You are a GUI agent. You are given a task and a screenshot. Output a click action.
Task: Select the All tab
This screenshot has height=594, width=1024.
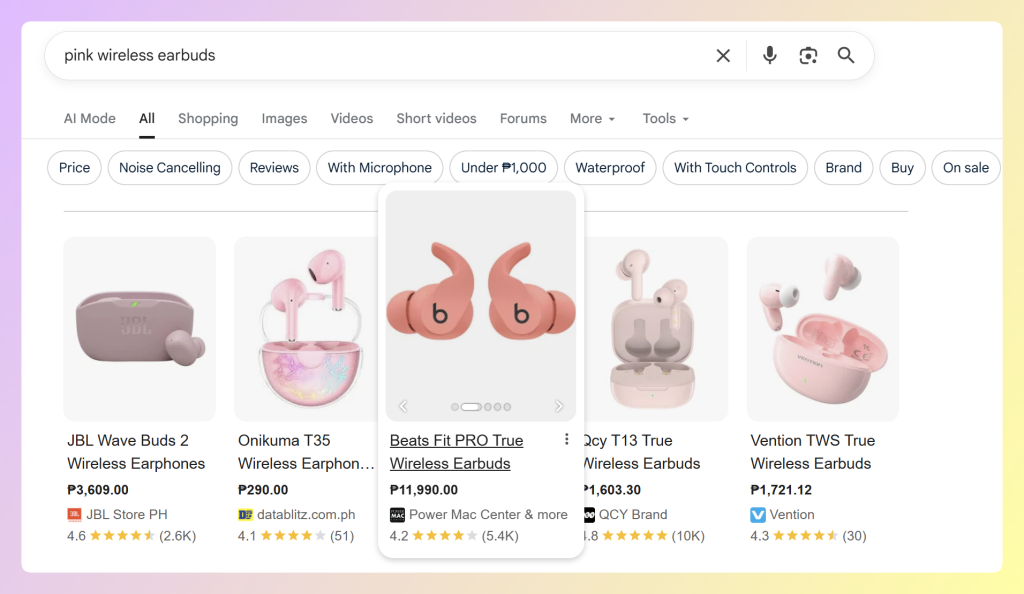(147, 118)
